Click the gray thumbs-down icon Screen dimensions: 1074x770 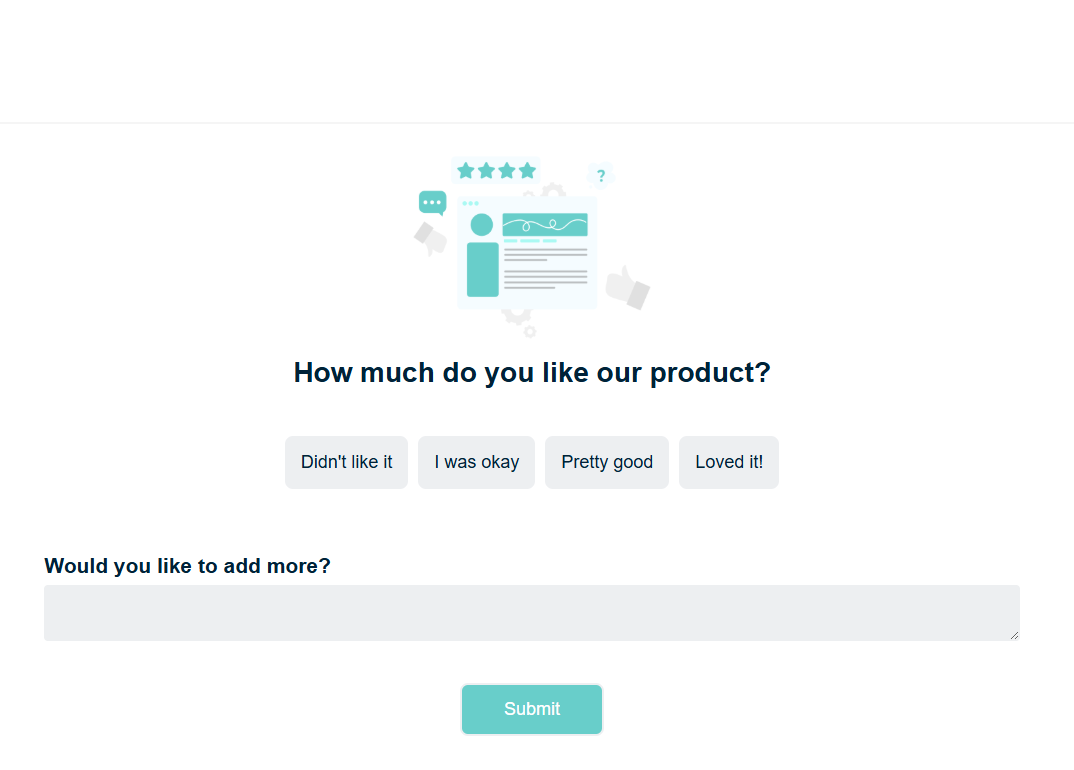tap(431, 239)
